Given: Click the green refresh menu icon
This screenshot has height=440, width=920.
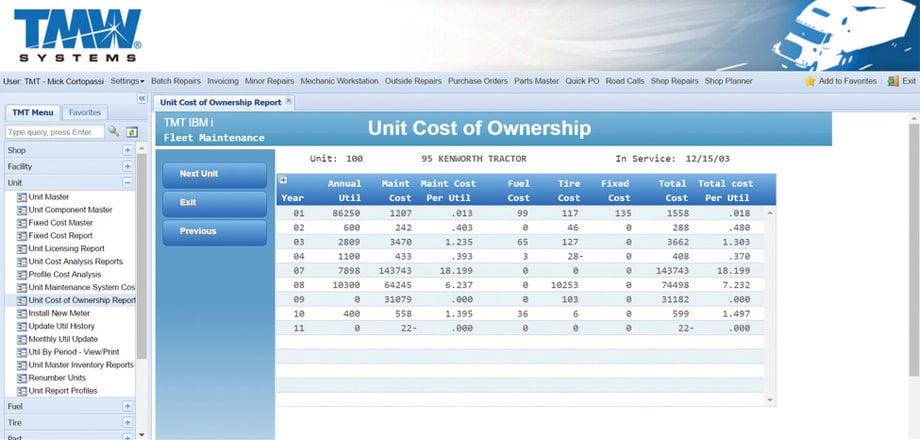Looking at the screenshot, I should coord(131,132).
